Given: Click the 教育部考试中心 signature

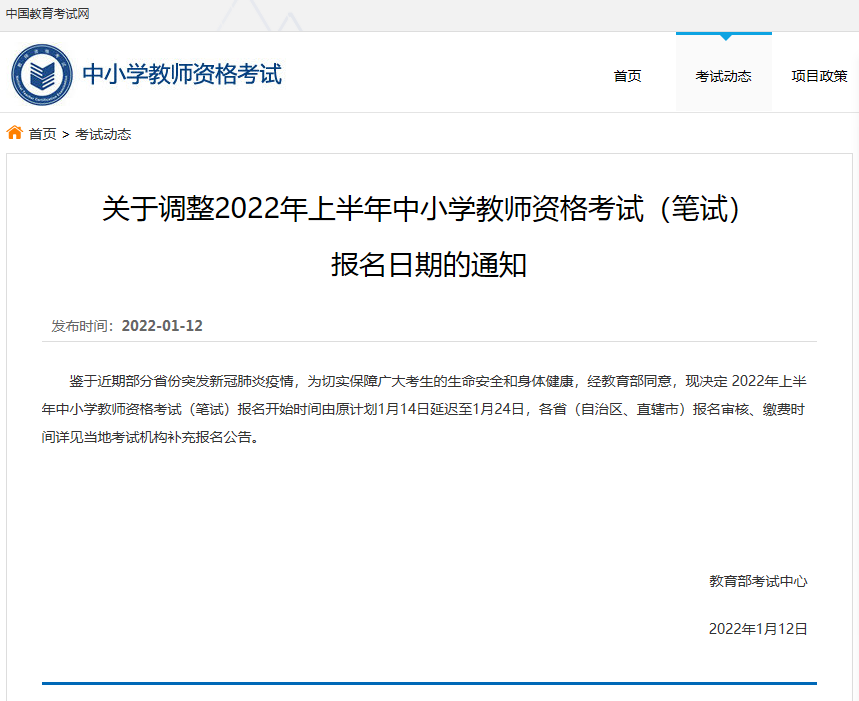Looking at the screenshot, I should click(758, 581).
